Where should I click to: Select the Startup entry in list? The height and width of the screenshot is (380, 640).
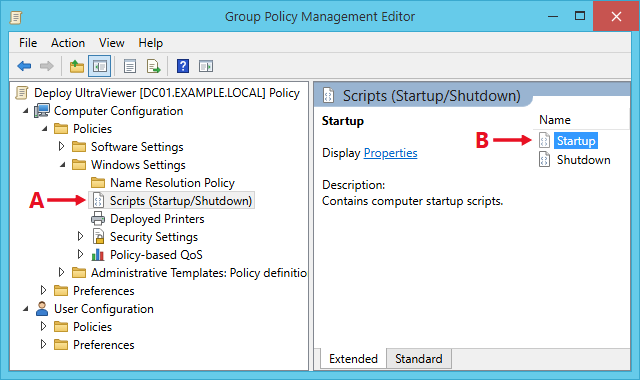pos(576,140)
